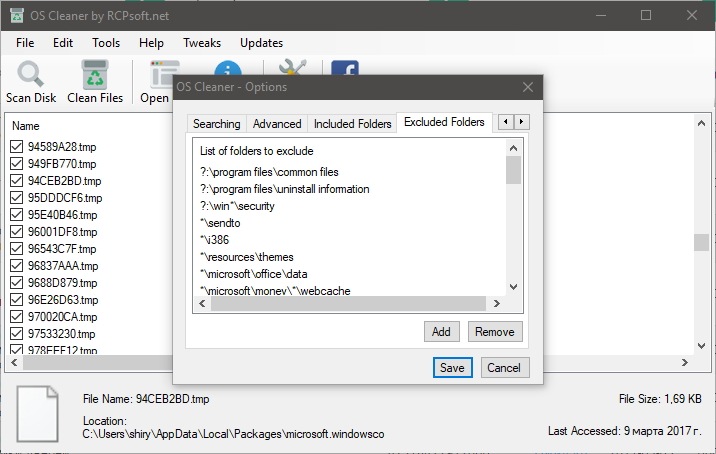716x454 pixels.
Task: Click main file list scroll right arrow
Action: (x=684, y=362)
